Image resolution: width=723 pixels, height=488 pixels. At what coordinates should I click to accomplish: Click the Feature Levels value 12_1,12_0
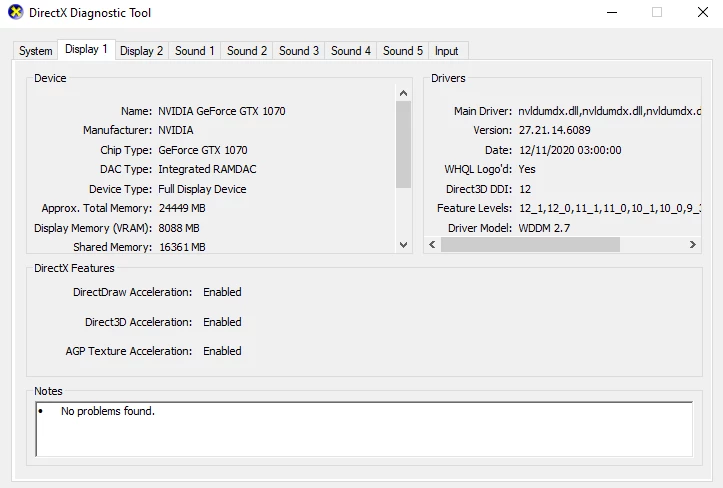[610, 208]
